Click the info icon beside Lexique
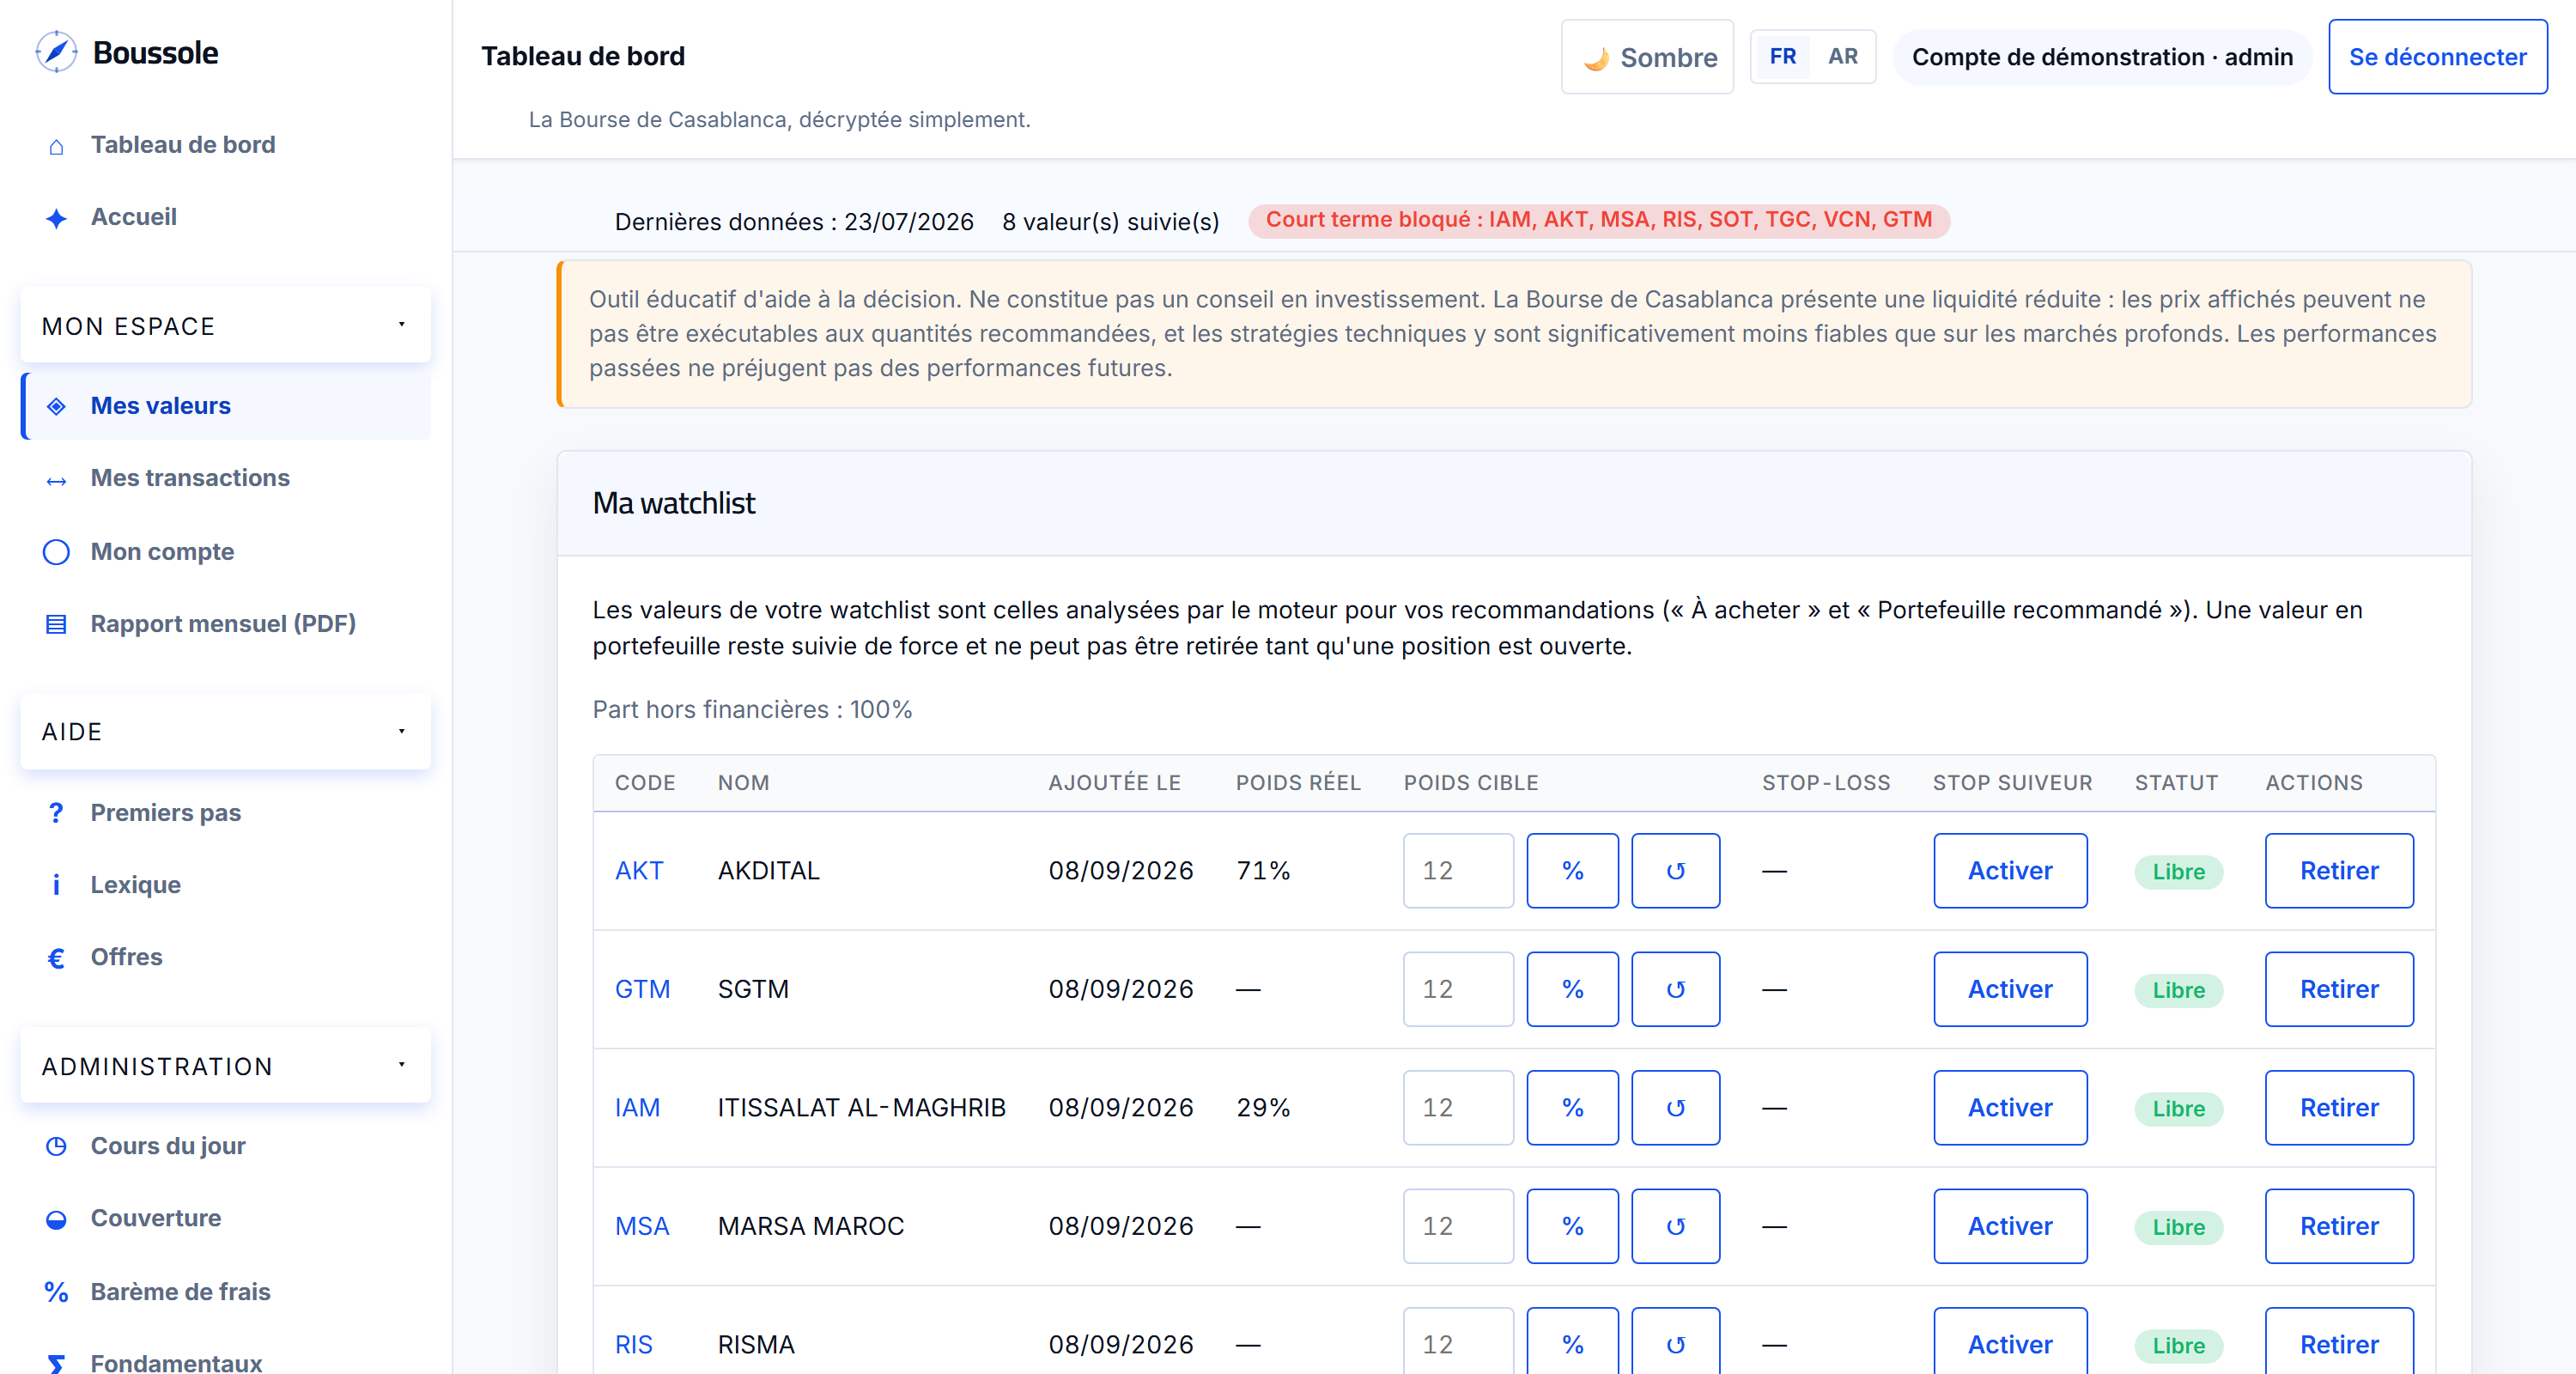Screen dimensions: 2576x1374 [56, 885]
